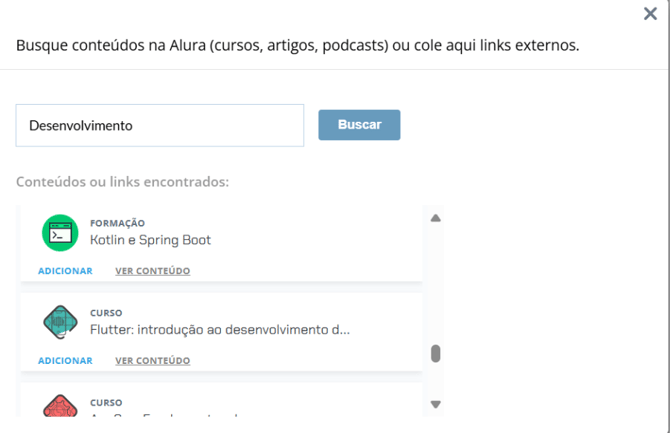The height and width of the screenshot is (433, 670).
Task: Click the FORMAÇÃO label on the first card
Action: tap(117, 223)
